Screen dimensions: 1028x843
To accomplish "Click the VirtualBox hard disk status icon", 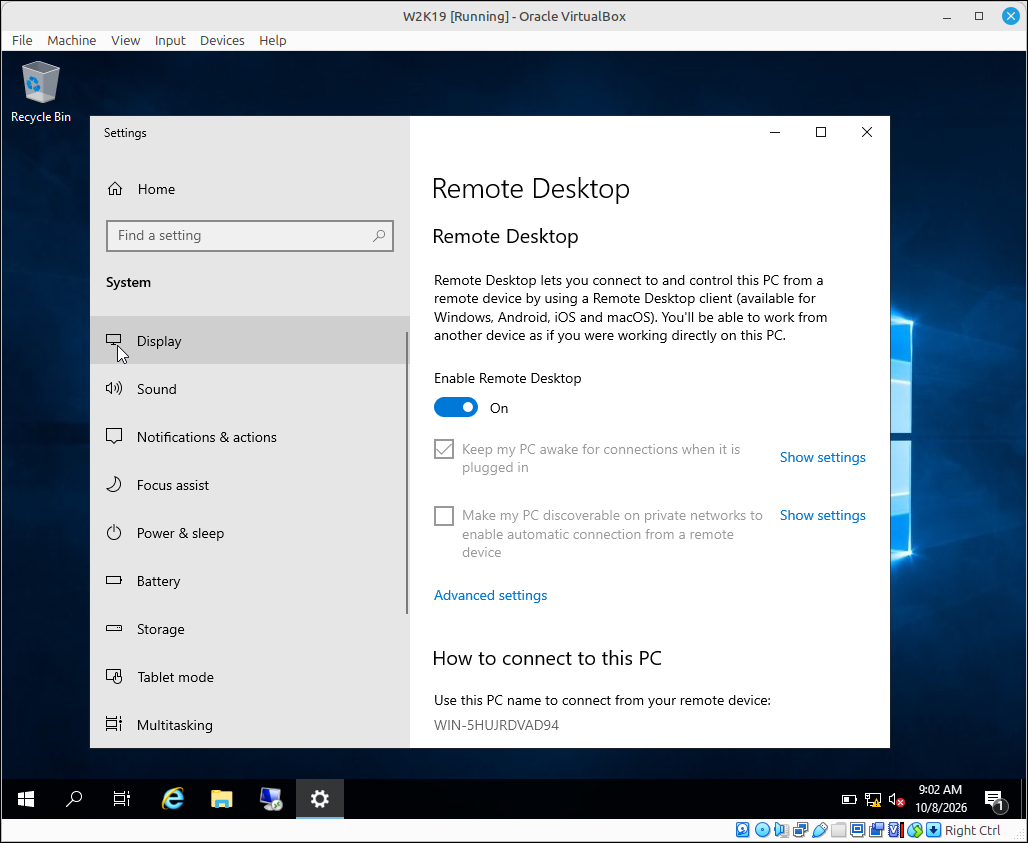I will [743, 830].
